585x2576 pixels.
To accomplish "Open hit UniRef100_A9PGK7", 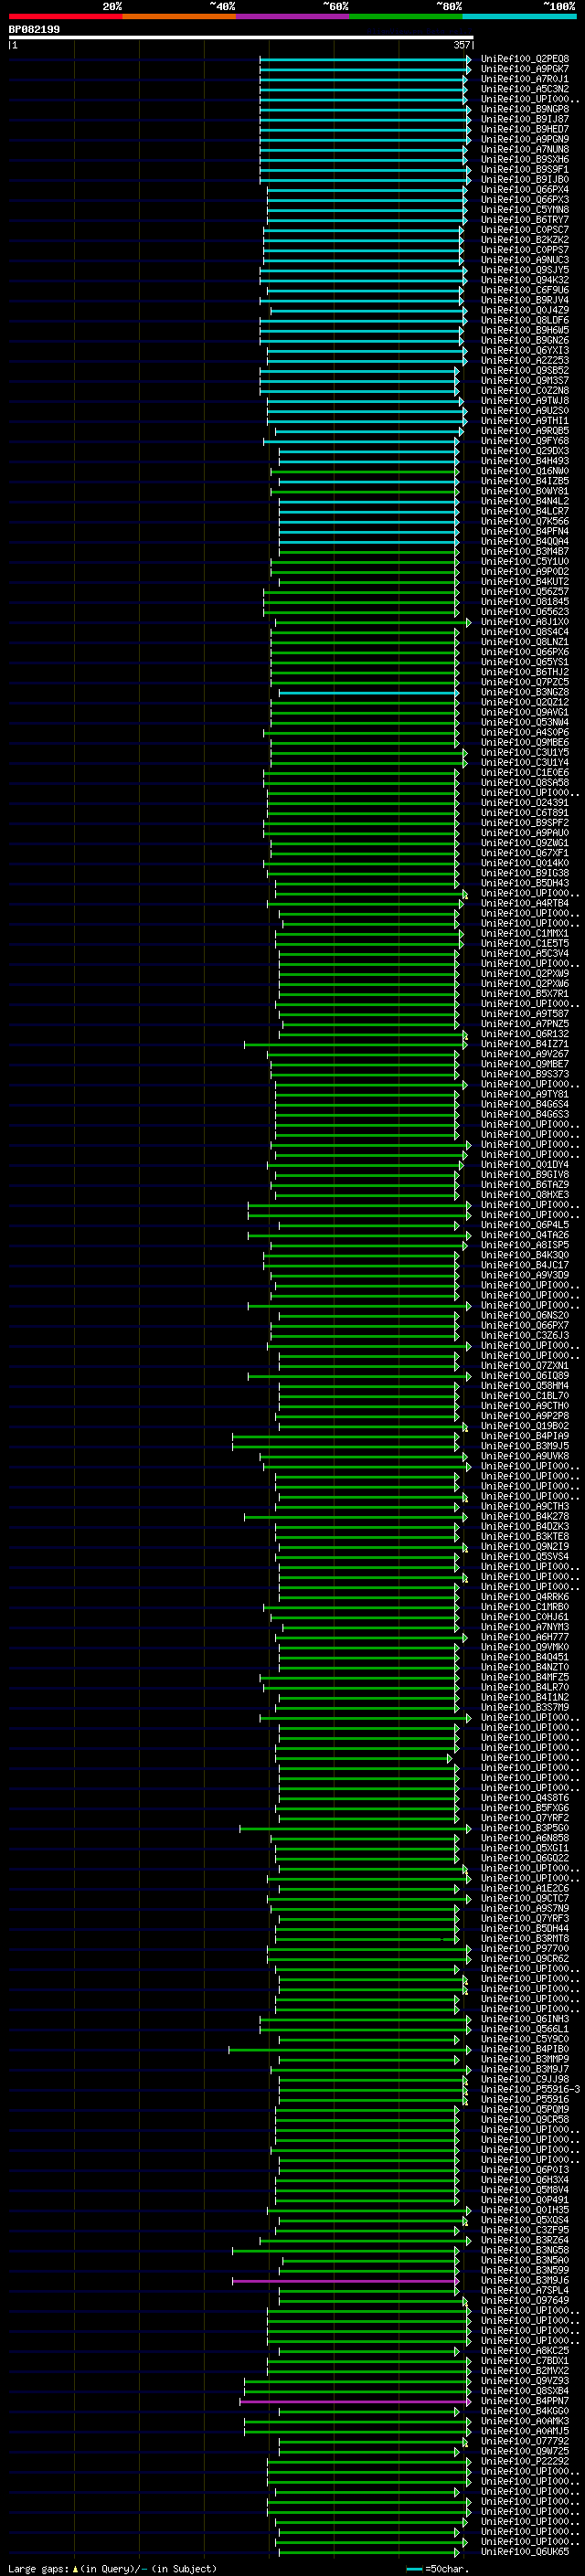I will click(524, 69).
